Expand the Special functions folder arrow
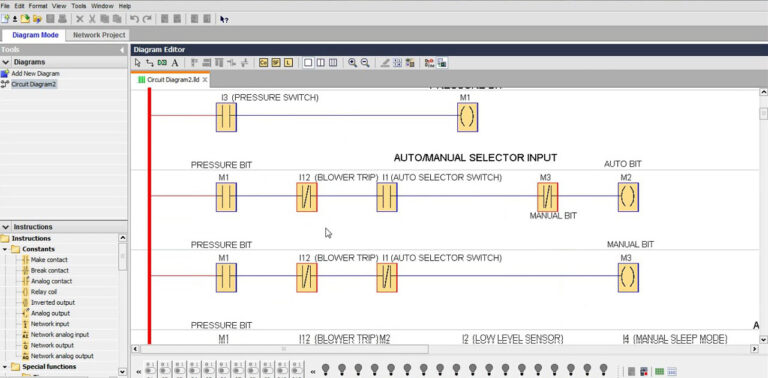This screenshot has width=768, height=378. click(x=5, y=367)
